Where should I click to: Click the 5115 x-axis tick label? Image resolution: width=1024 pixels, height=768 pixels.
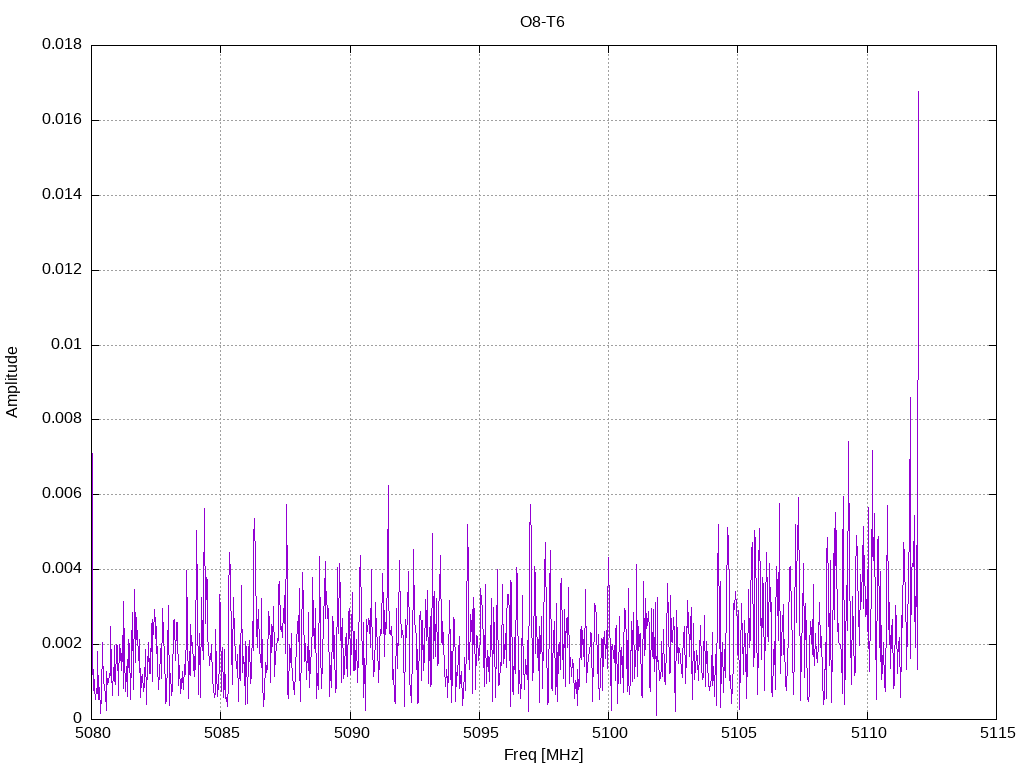click(x=996, y=733)
